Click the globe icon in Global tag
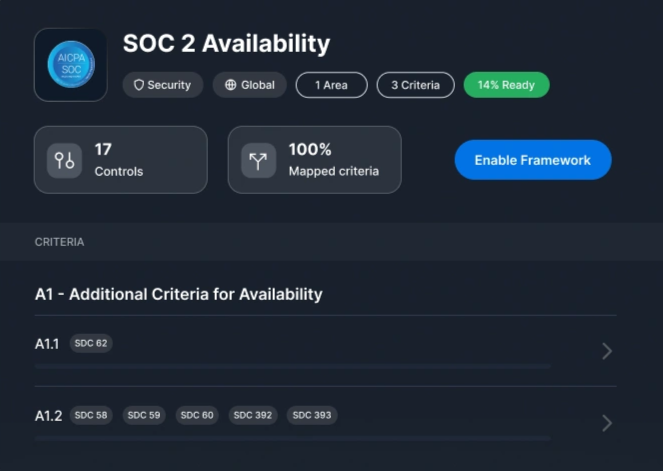This screenshot has height=471, width=663. (230, 85)
